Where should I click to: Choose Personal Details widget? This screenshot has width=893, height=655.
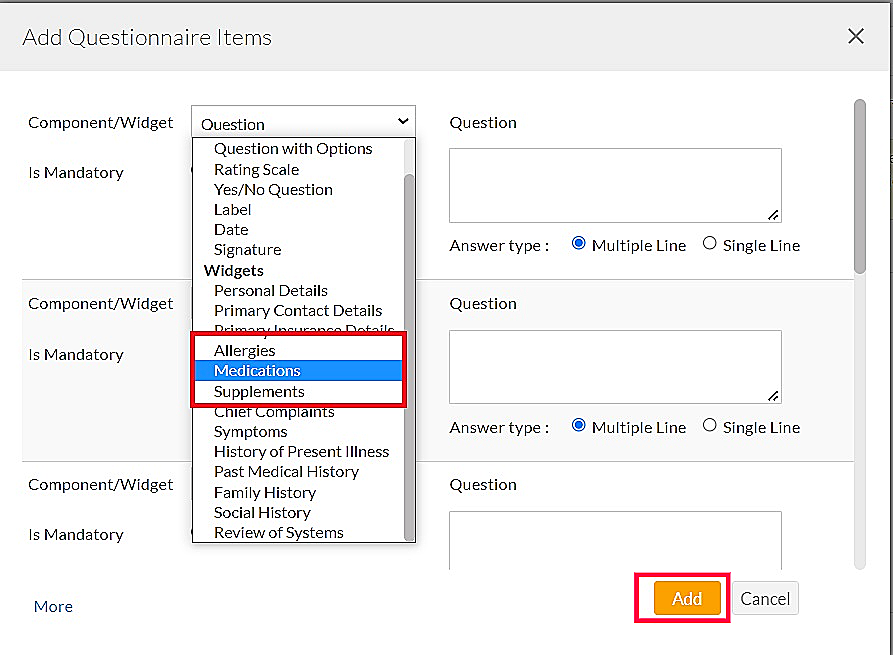270,290
